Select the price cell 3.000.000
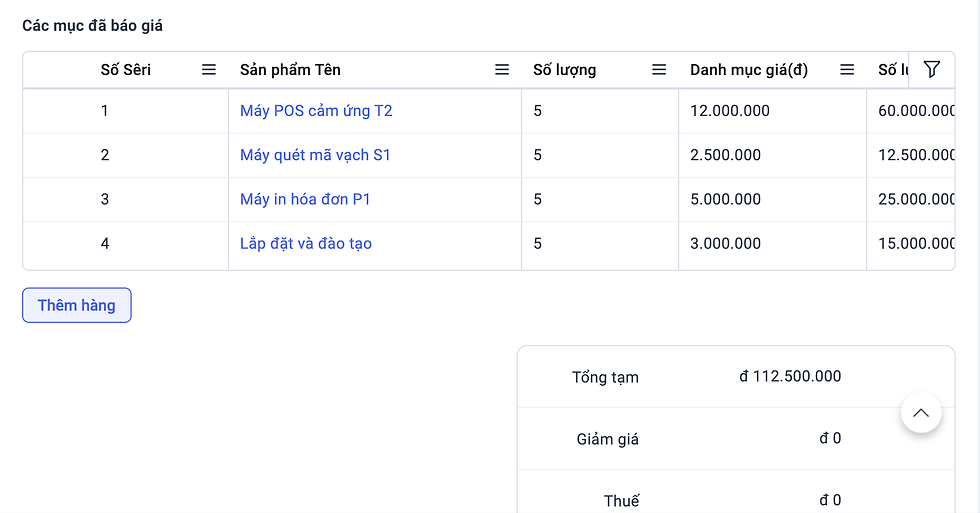Viewport: 980px width, 513px height. (772, 244)
